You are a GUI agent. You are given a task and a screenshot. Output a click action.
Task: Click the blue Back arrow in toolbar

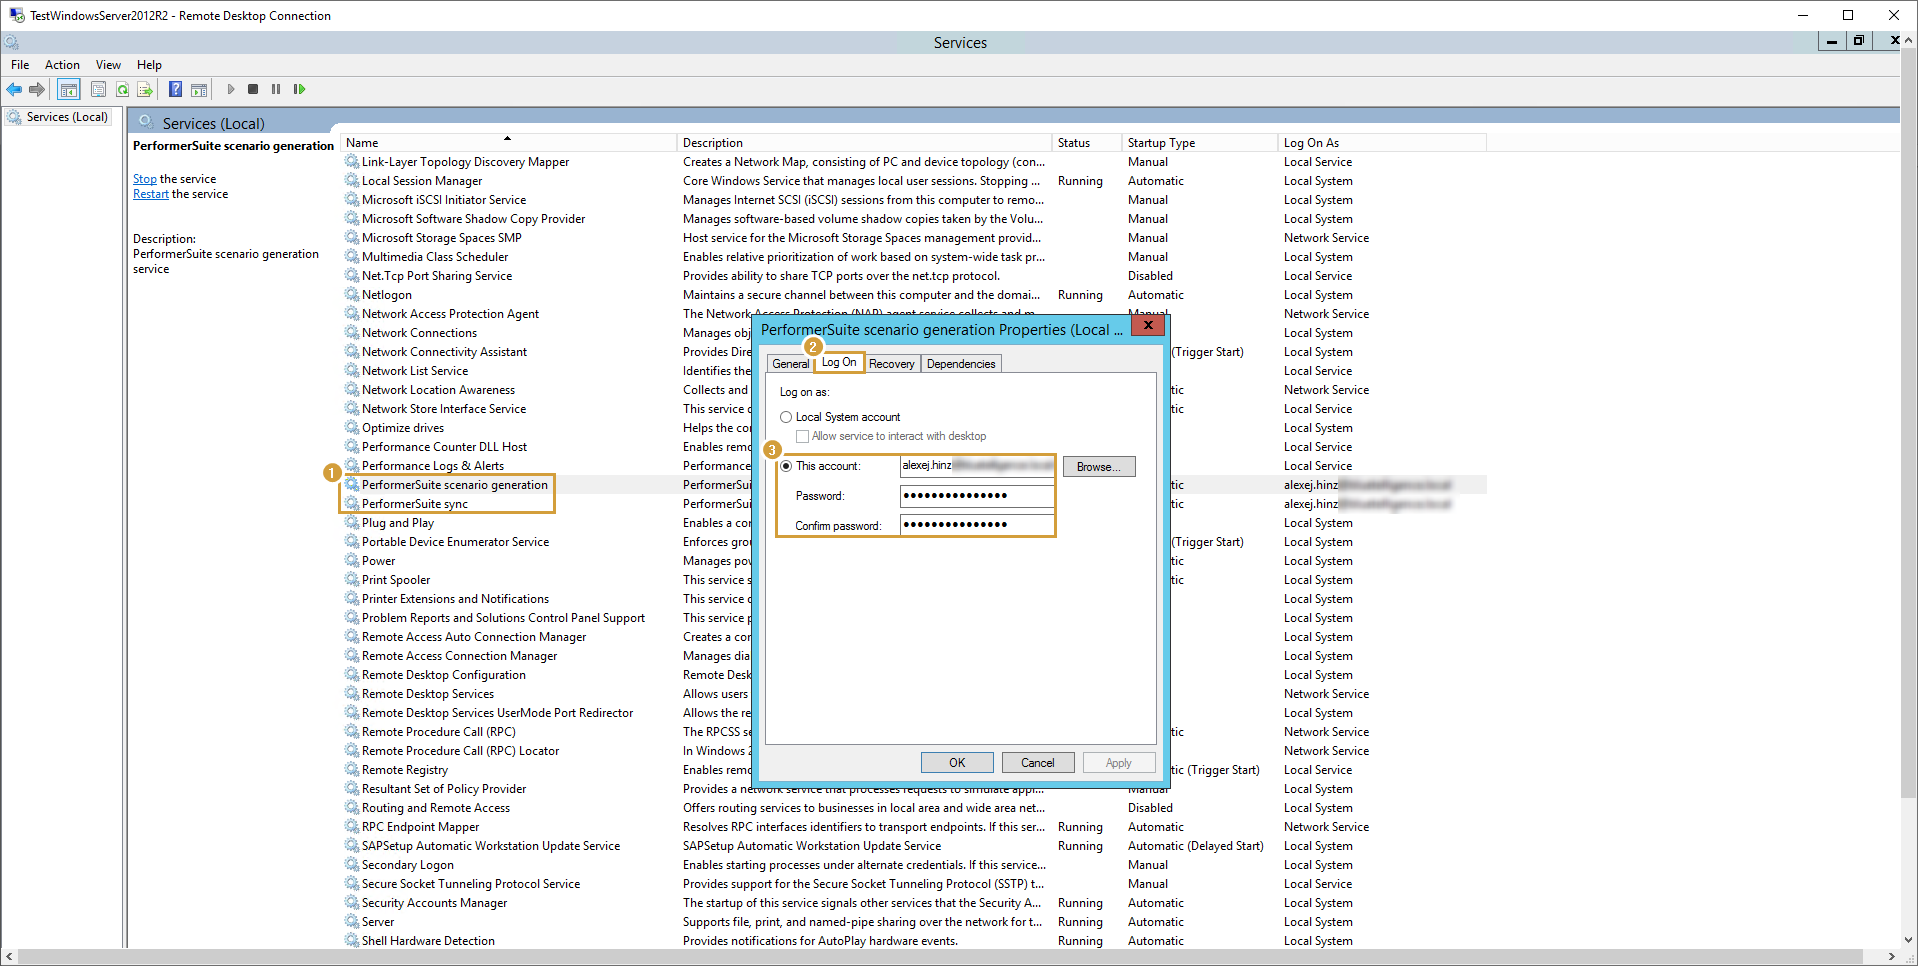pyautogui.click(x=14, y=90)
